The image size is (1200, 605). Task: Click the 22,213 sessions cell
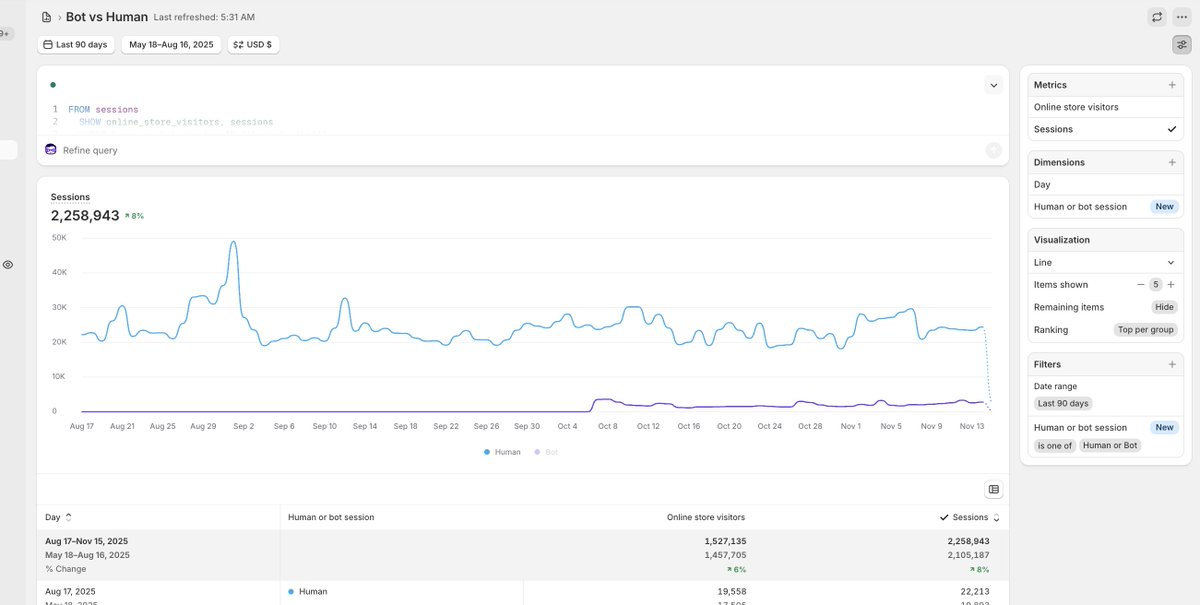point(973,591)
